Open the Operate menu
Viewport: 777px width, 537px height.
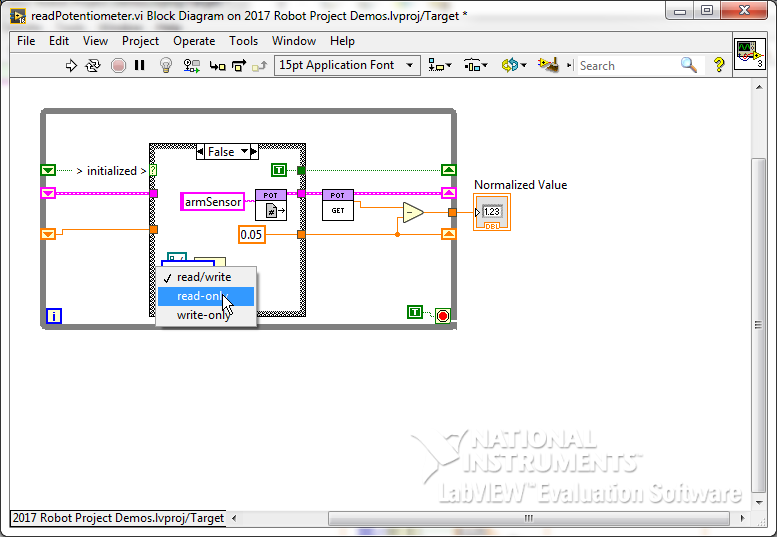[x=194, y=41]
